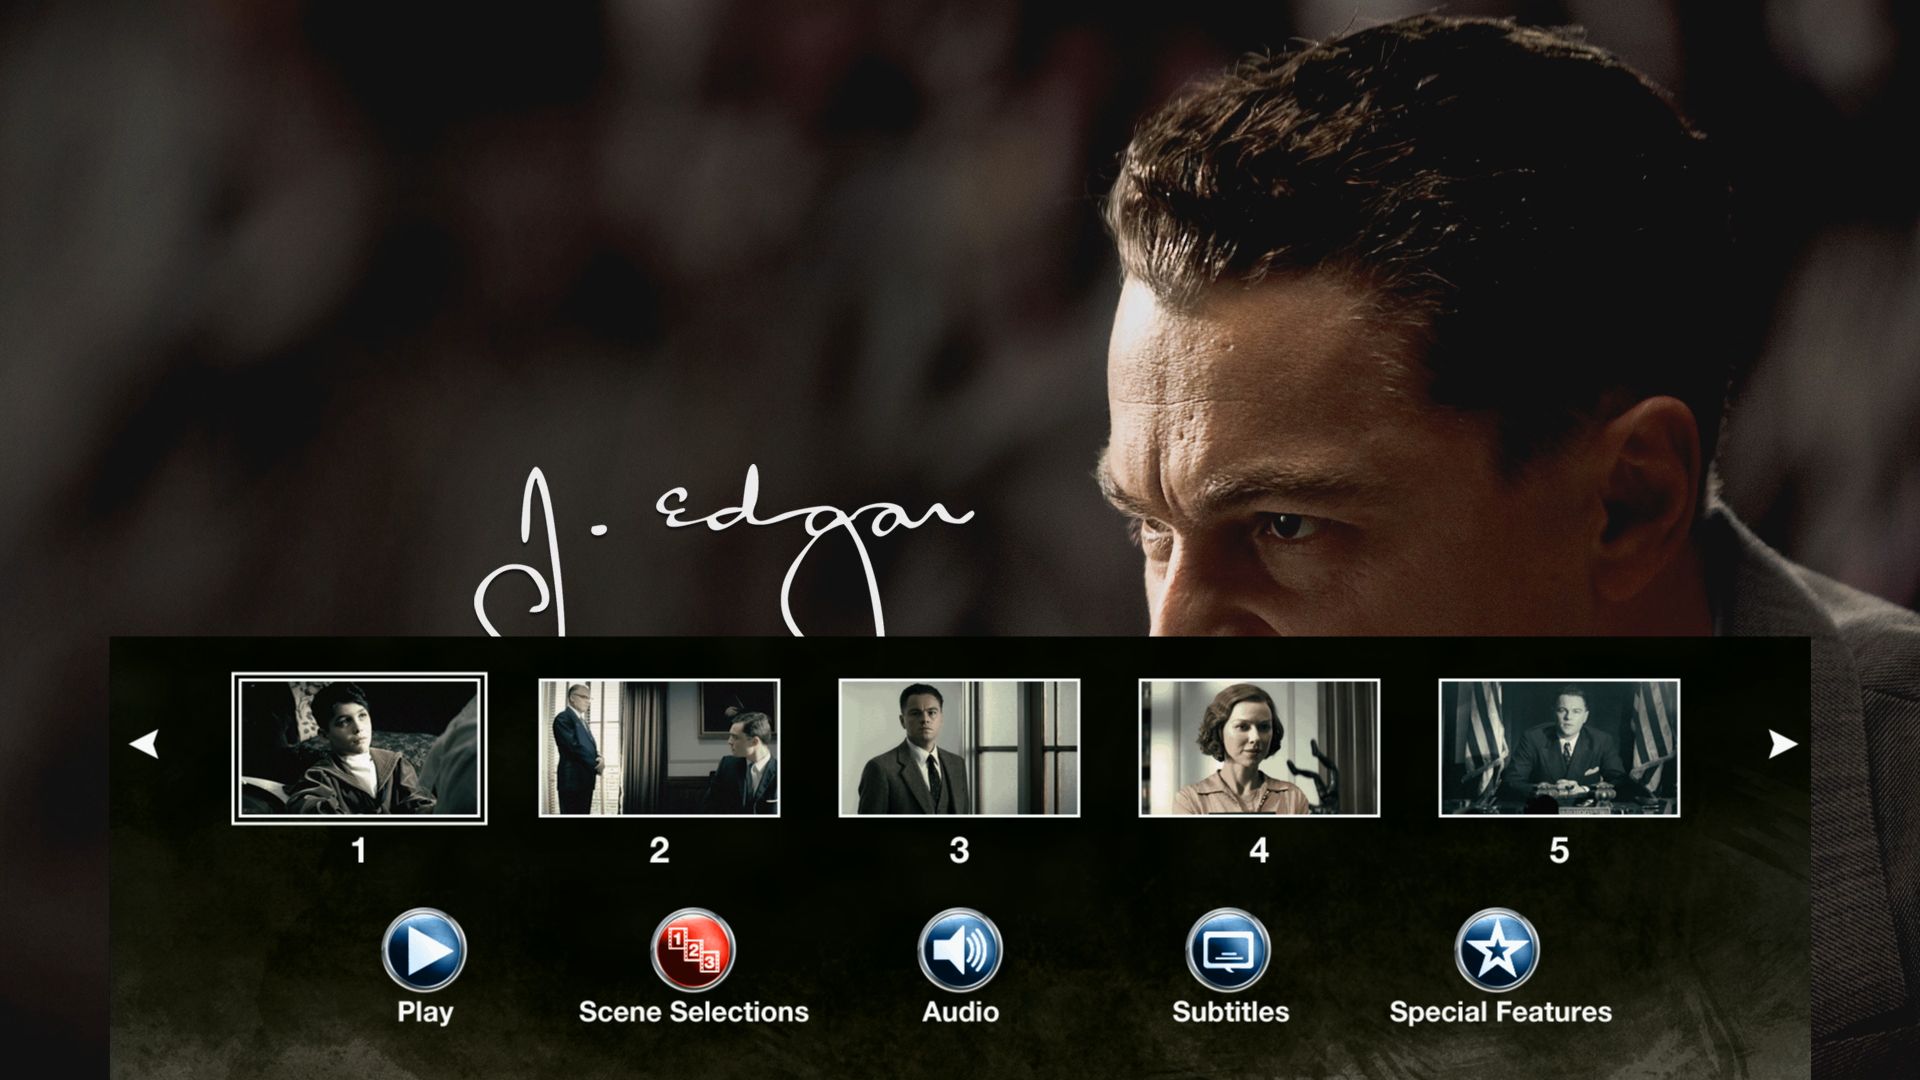
Task: Click the "Subtitles" menu label
Action: tap(1230, 1012)
